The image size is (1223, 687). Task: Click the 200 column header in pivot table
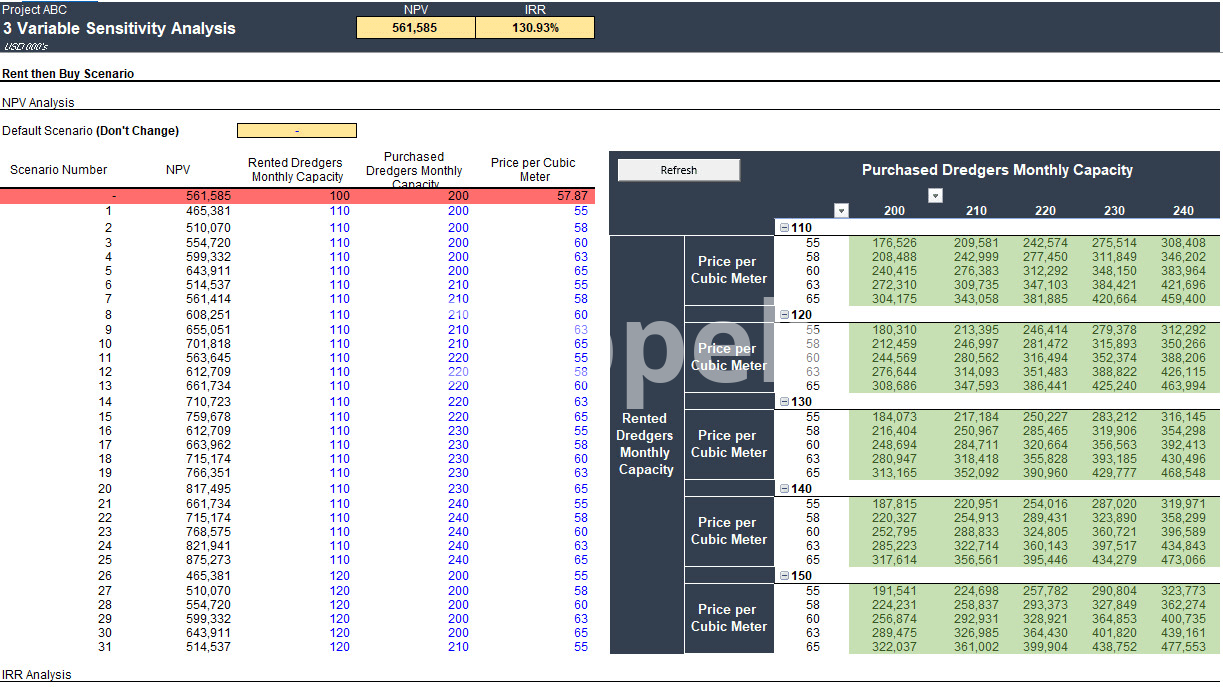pos(894,211)
